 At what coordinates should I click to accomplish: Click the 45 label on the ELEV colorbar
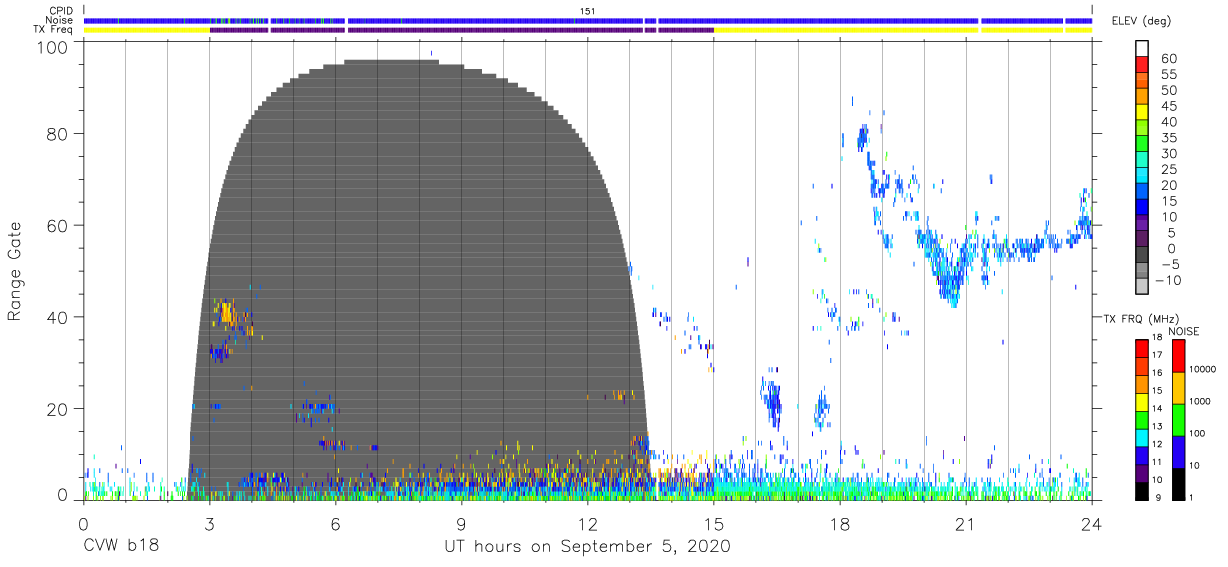coord(1168,107)
